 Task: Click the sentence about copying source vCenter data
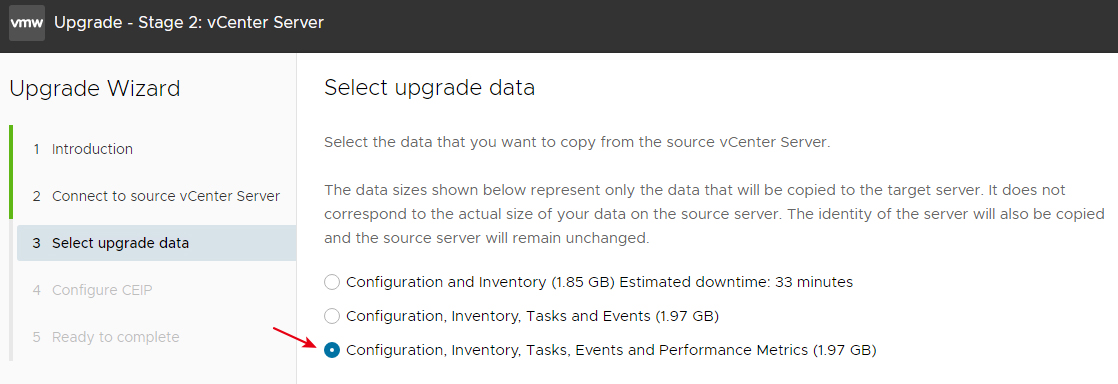point(578,142)
